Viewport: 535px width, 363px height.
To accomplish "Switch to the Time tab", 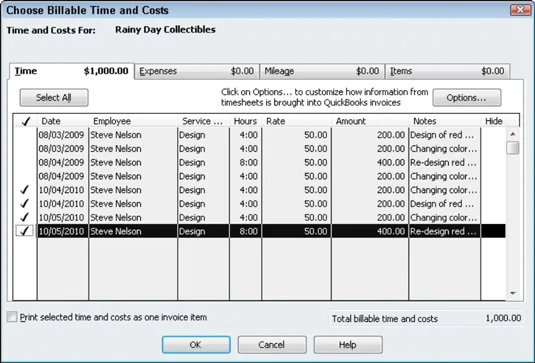I will click(x=71, y=71).
